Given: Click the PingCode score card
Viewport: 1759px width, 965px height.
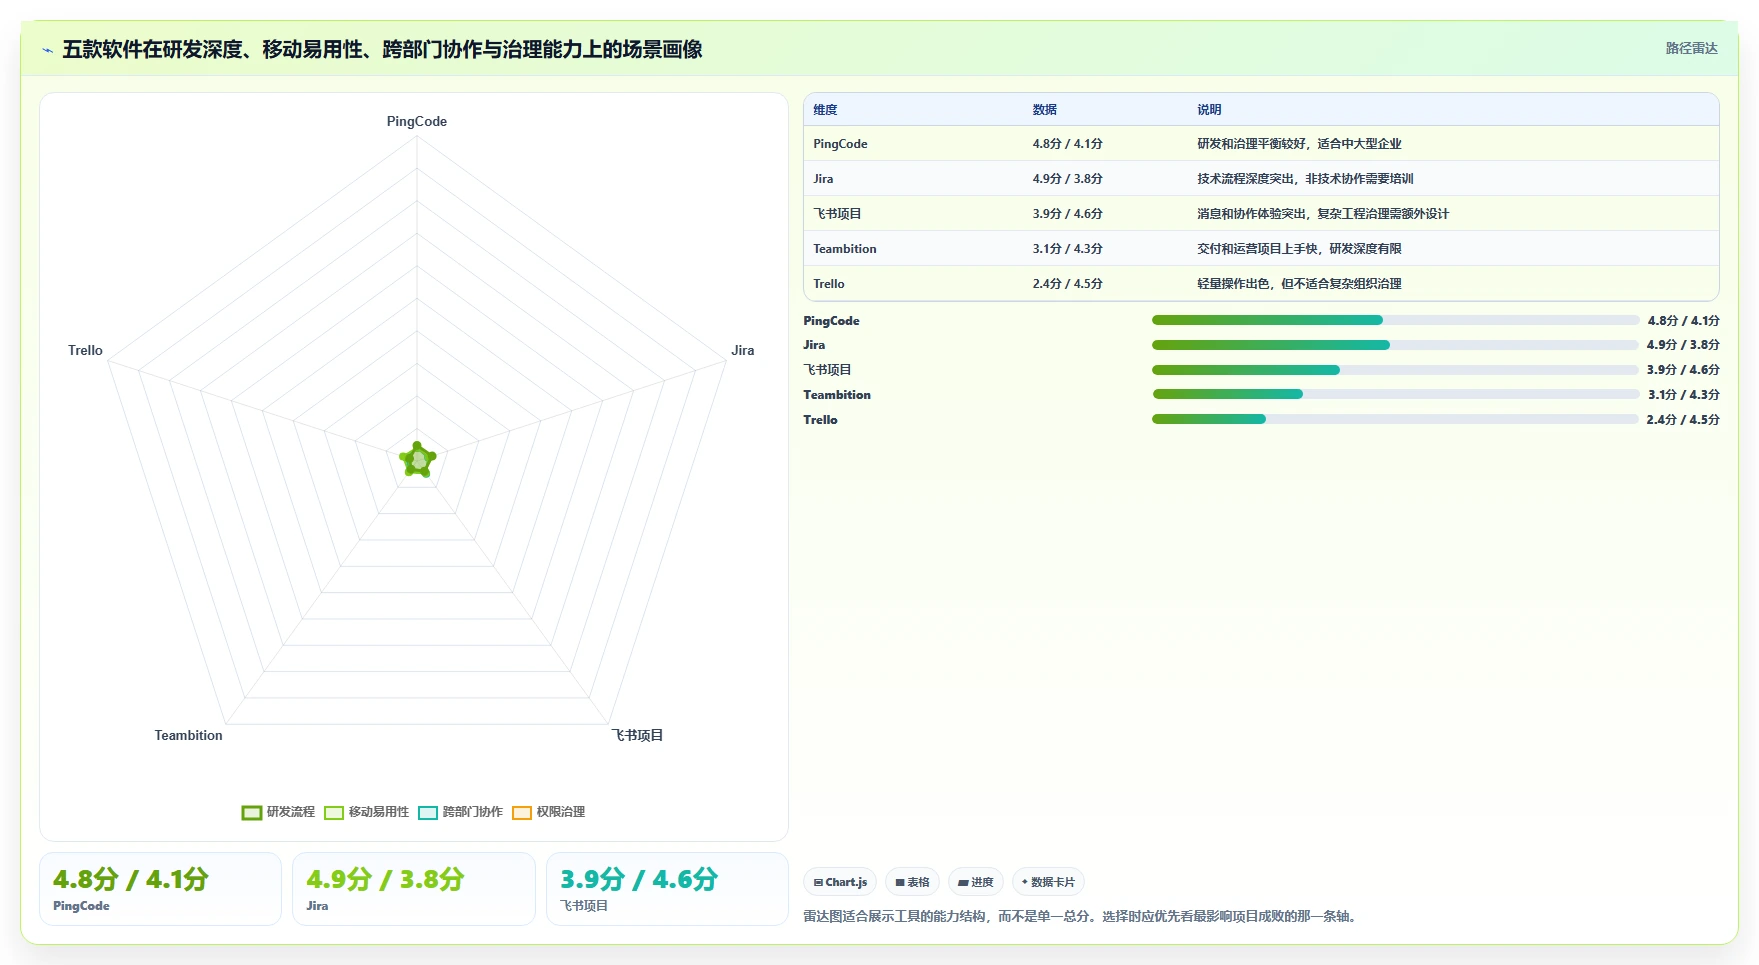Looking at the screenshot, I should click(160, 889).
